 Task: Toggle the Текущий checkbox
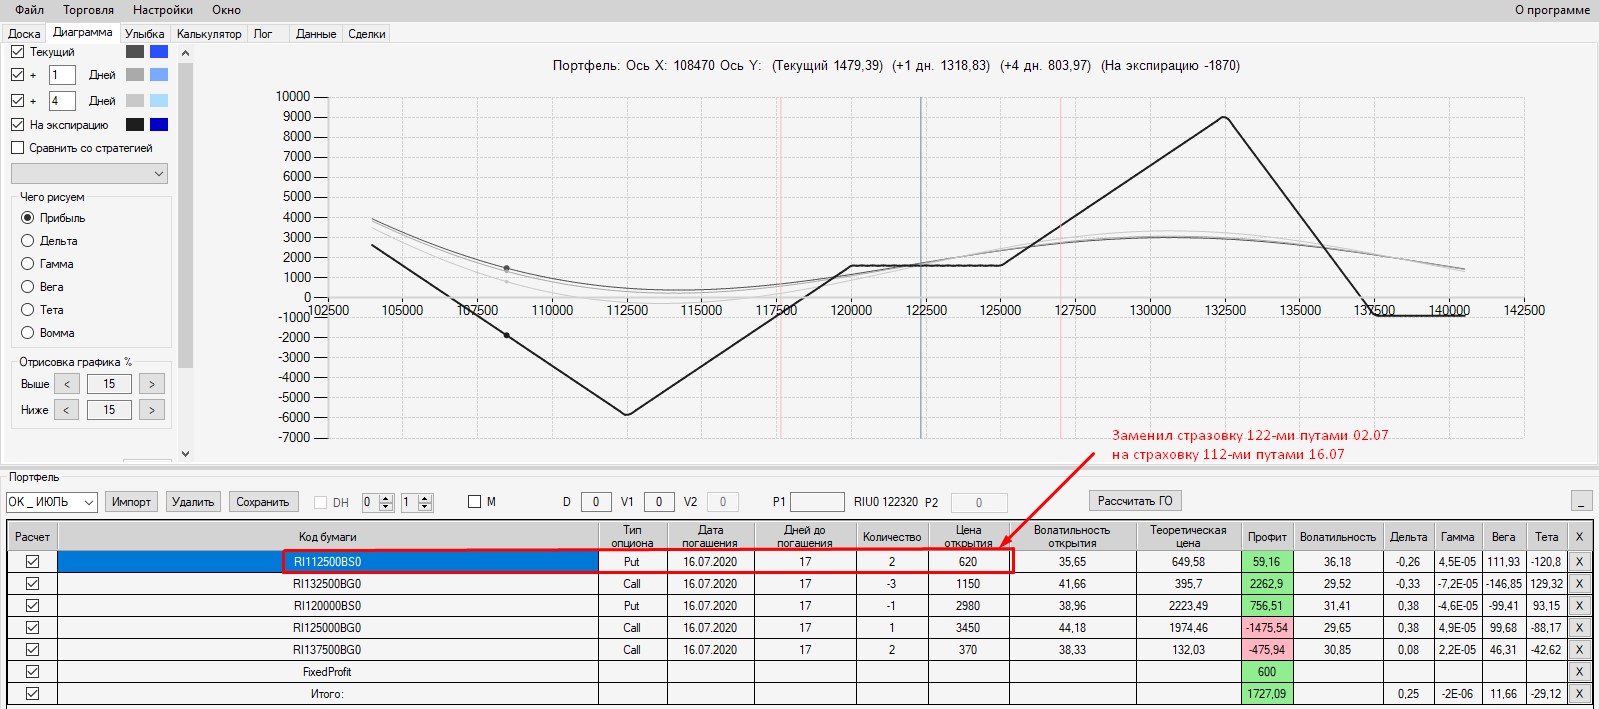point(17,51)
